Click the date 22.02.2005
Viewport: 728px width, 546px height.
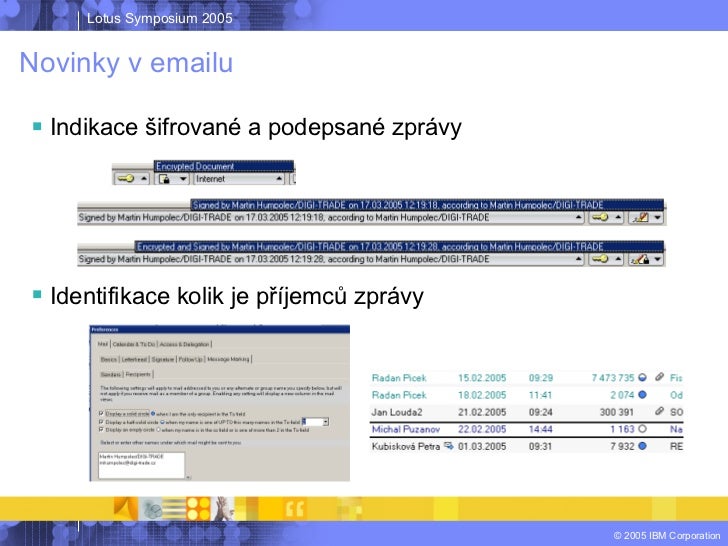(x=482, y=429)
